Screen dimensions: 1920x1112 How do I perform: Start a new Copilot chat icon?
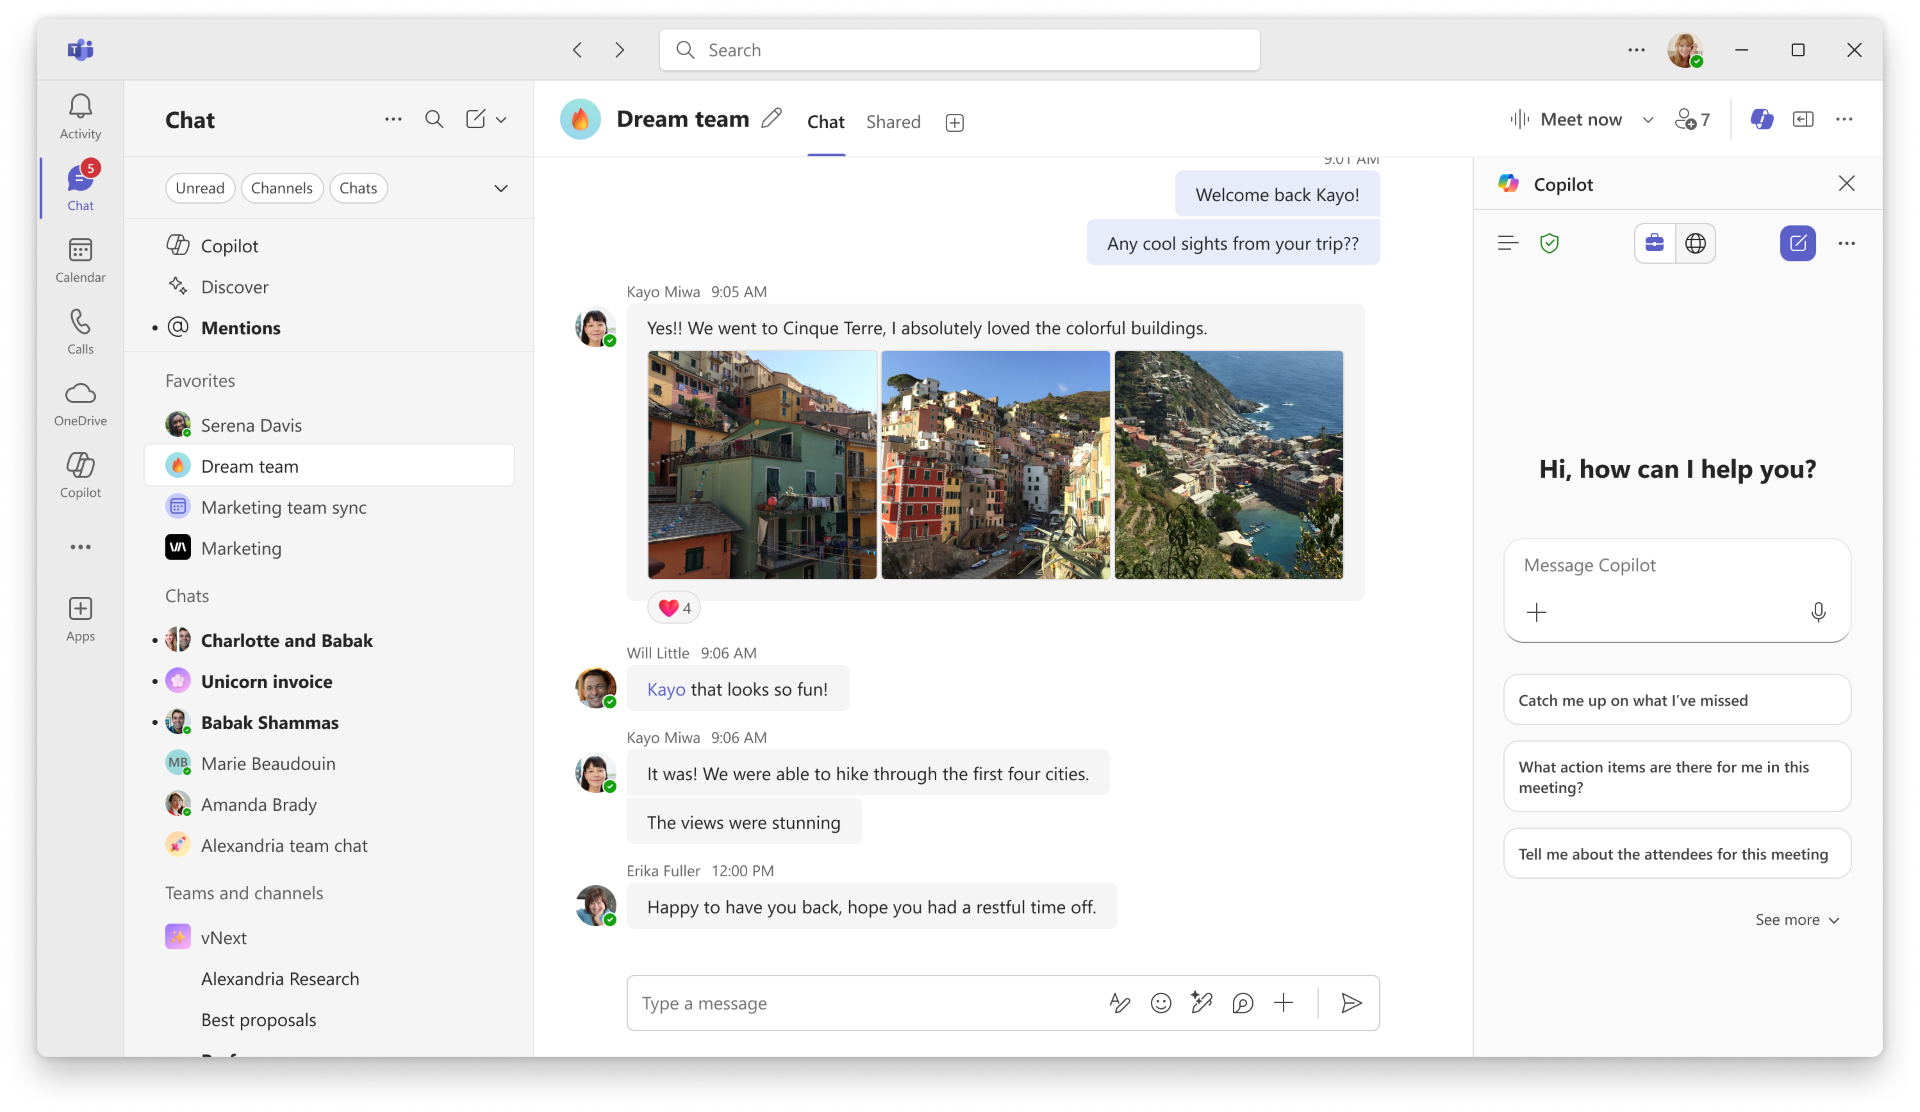point(1797,243)
